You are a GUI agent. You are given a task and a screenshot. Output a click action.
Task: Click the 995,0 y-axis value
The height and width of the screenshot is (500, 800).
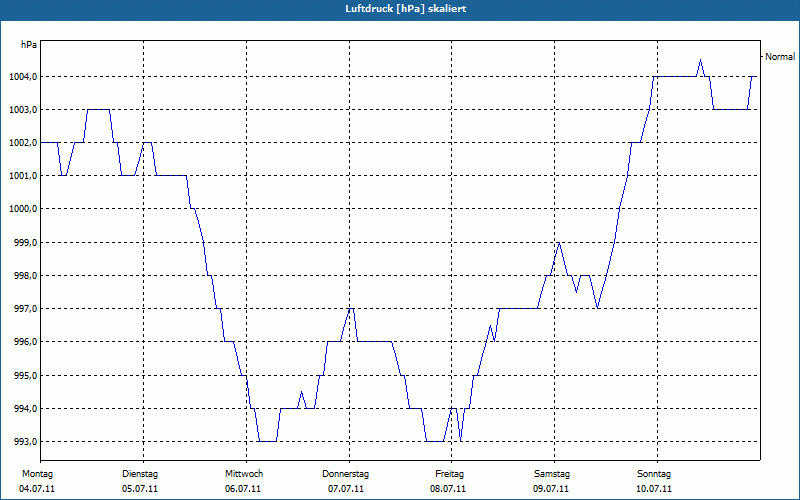[24, 376]
